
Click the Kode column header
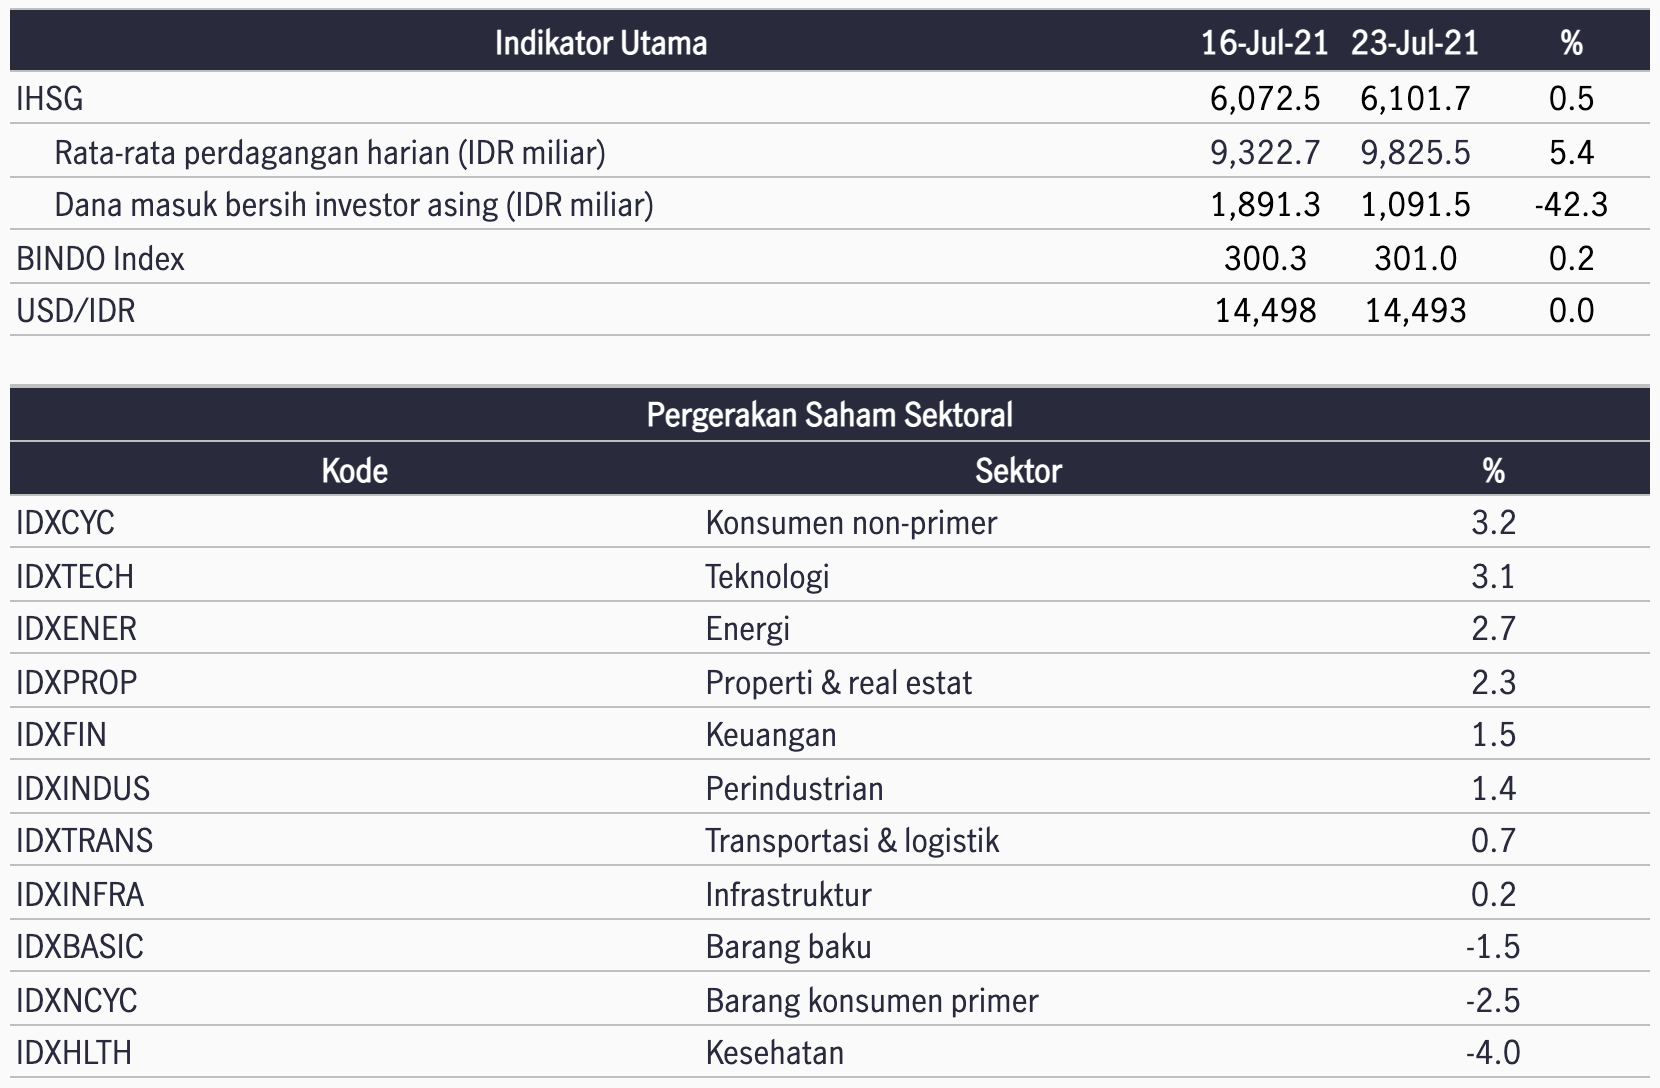point(355,470)
